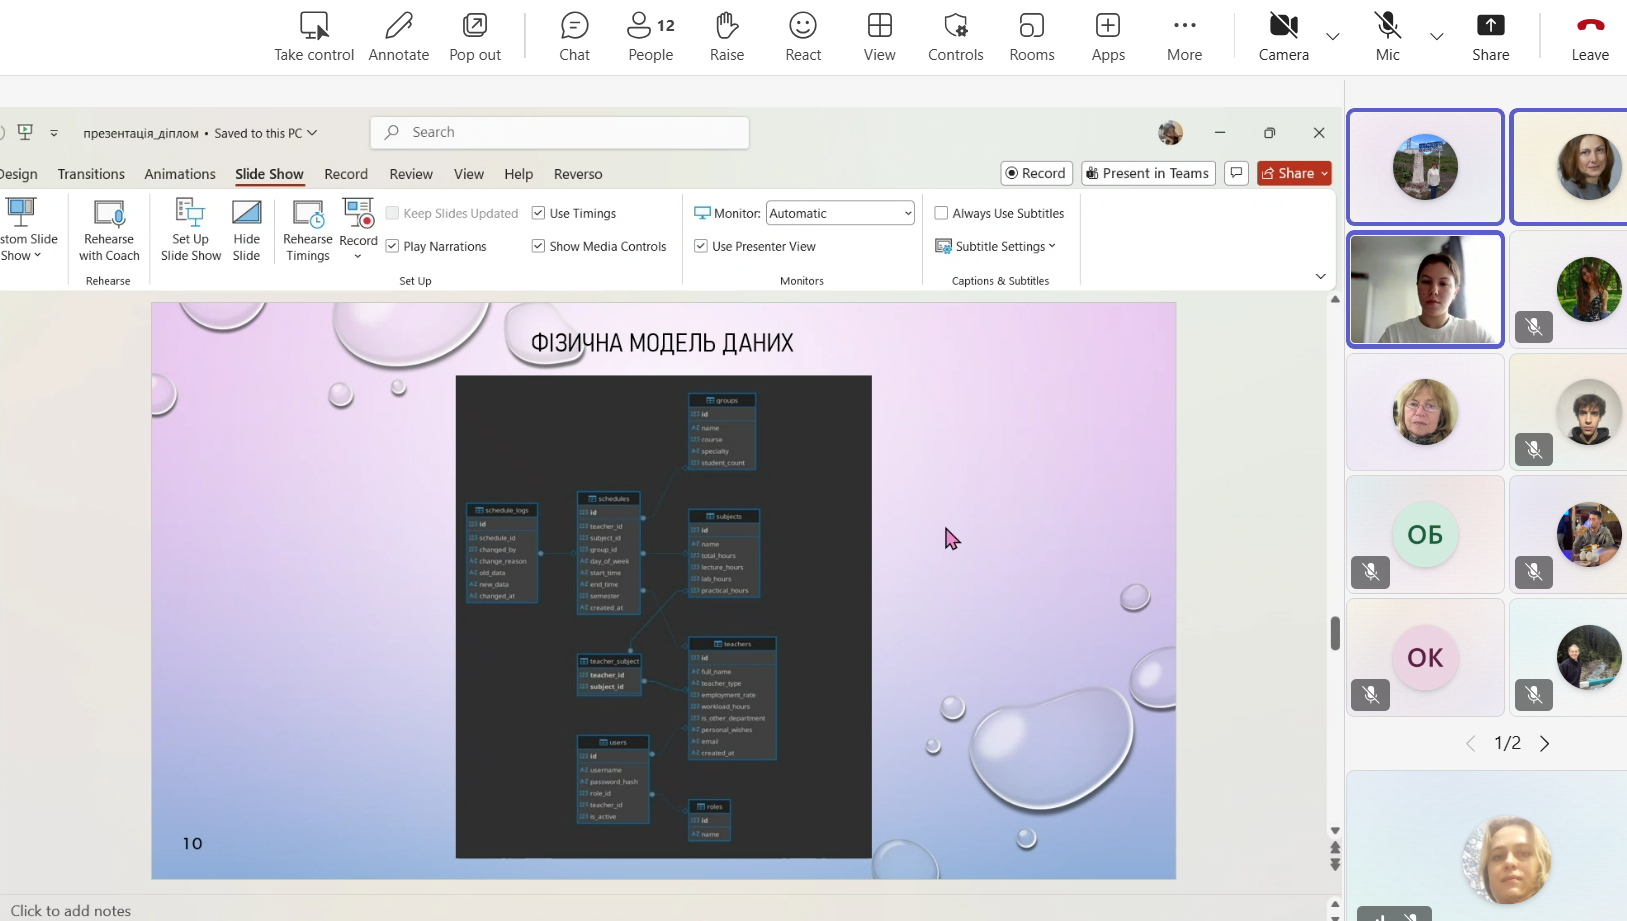Open More actions menu
The image size is (1627, 921).
click(x=1185, y=37)
